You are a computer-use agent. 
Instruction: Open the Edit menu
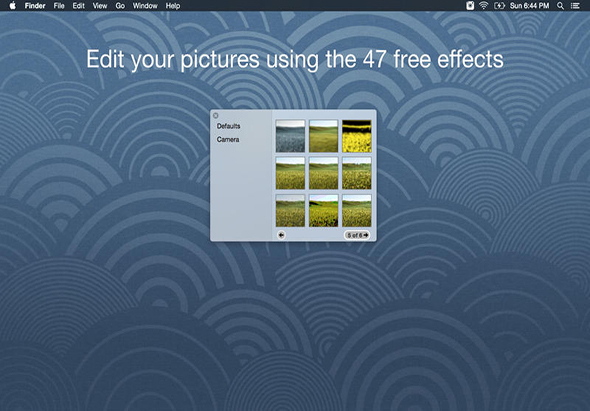point(78,6)
